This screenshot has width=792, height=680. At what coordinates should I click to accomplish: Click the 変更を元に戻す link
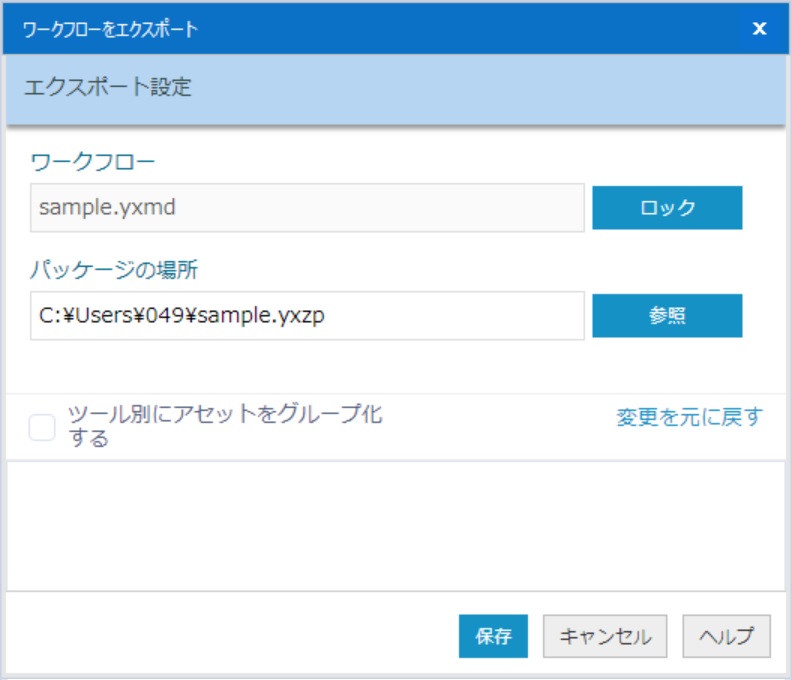coord(690,417)
